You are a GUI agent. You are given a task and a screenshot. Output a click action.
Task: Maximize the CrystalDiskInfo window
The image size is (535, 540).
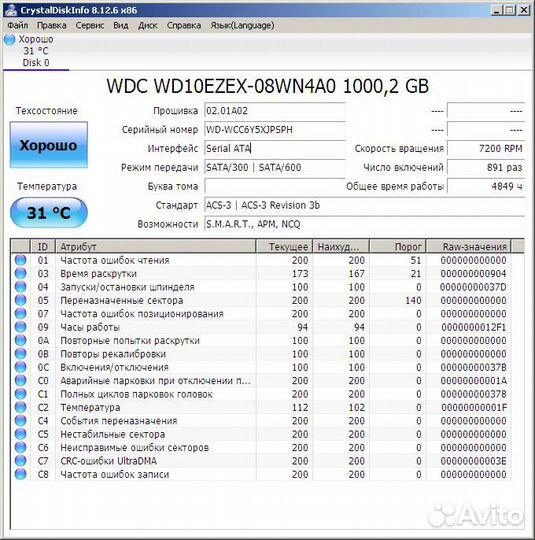[510, 10]
